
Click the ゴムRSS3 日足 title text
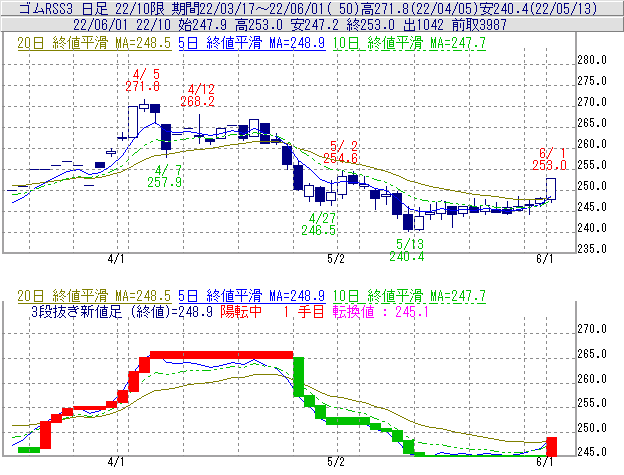pos(63,8)
